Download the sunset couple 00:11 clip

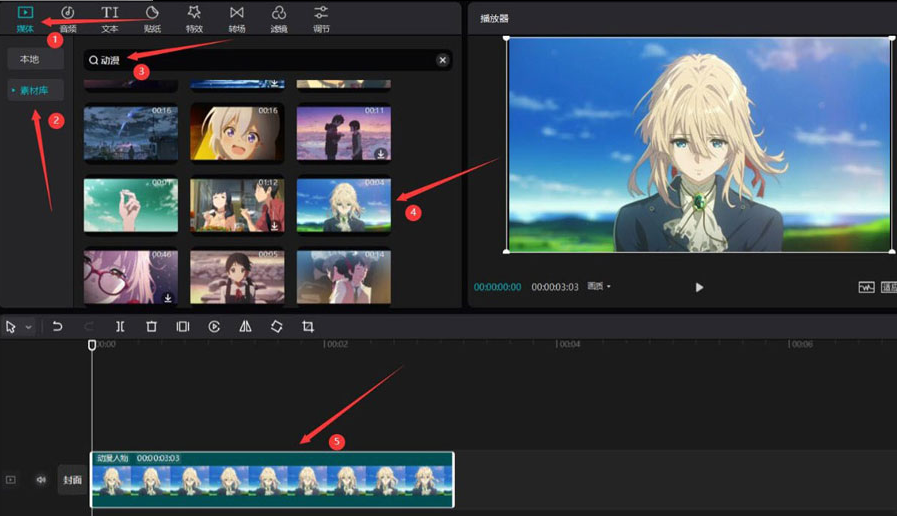(x=380, y=154)
